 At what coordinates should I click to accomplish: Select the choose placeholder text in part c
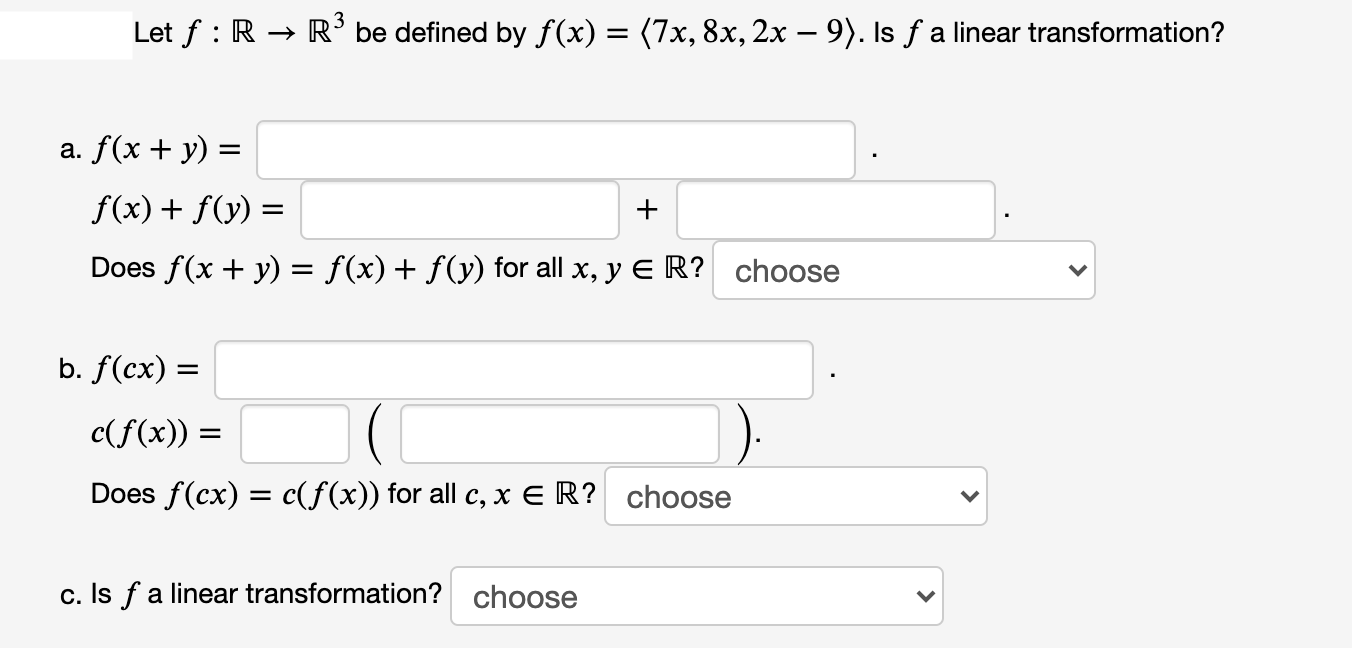(x=525, y=597)
